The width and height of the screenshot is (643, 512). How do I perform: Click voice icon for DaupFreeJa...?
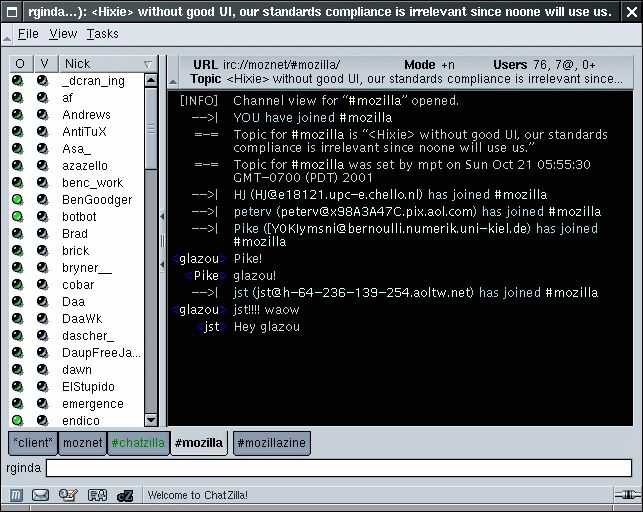pyautogui.click(x=43, y=352)
